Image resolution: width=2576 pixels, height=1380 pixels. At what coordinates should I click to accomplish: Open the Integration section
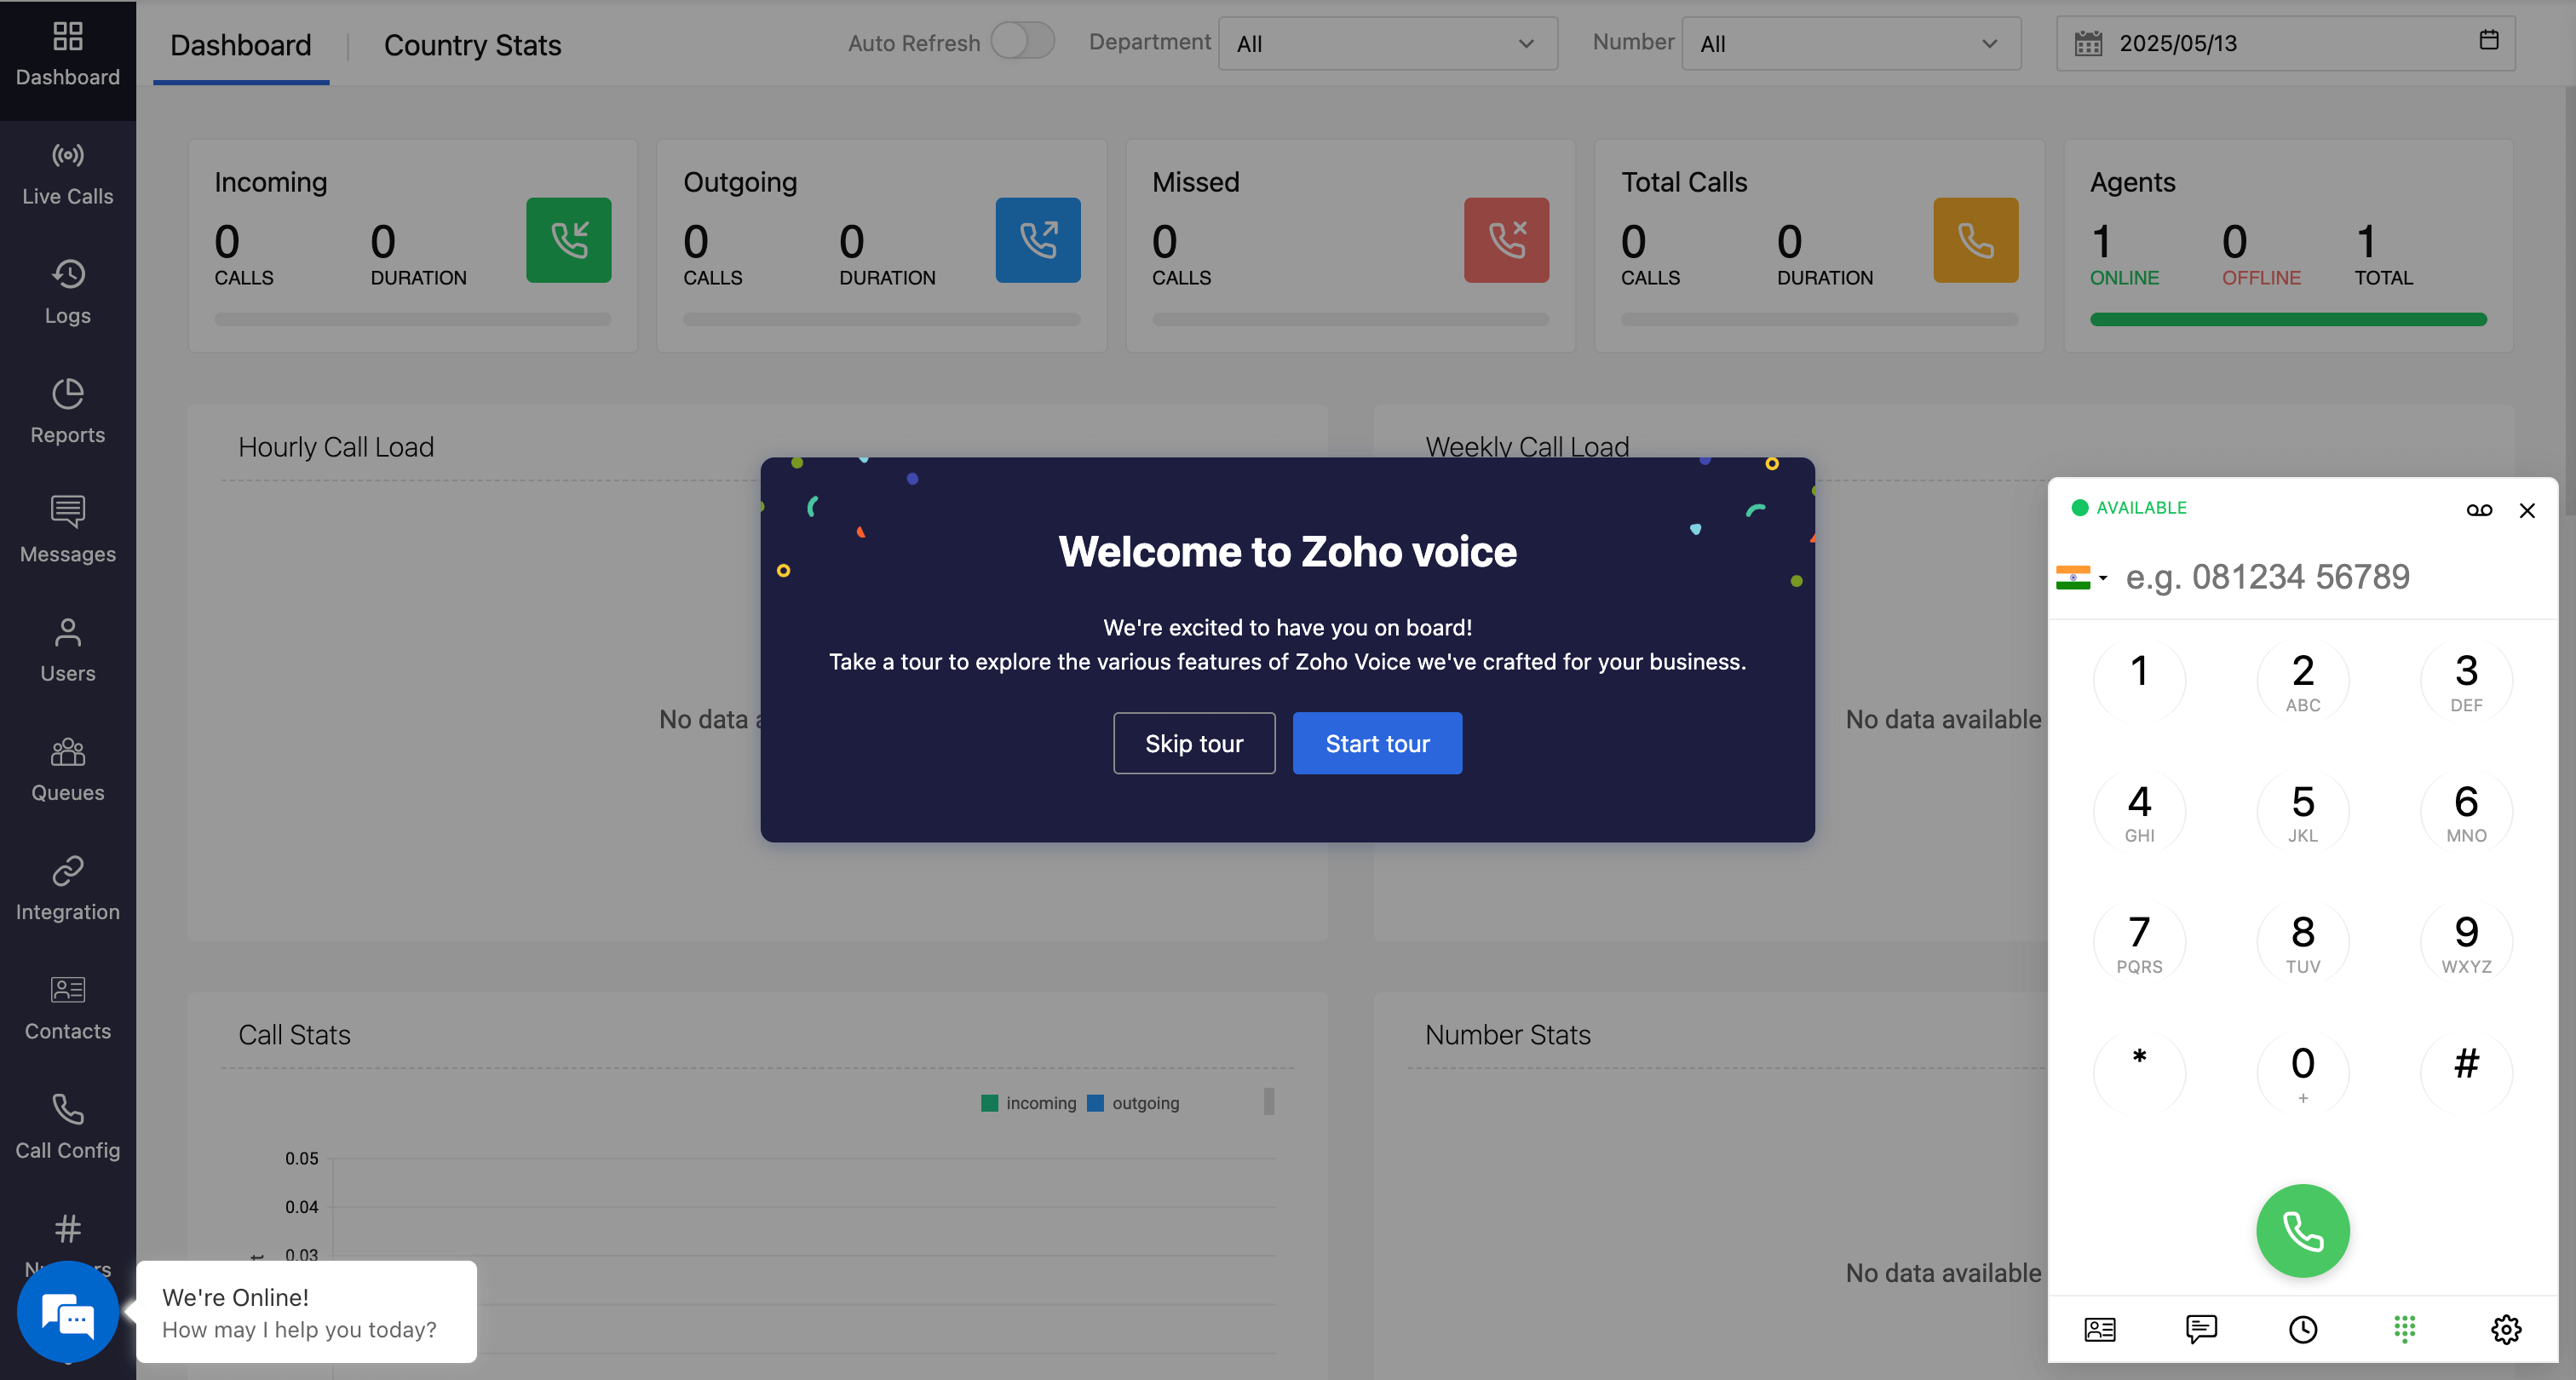(x=67, y=887)
